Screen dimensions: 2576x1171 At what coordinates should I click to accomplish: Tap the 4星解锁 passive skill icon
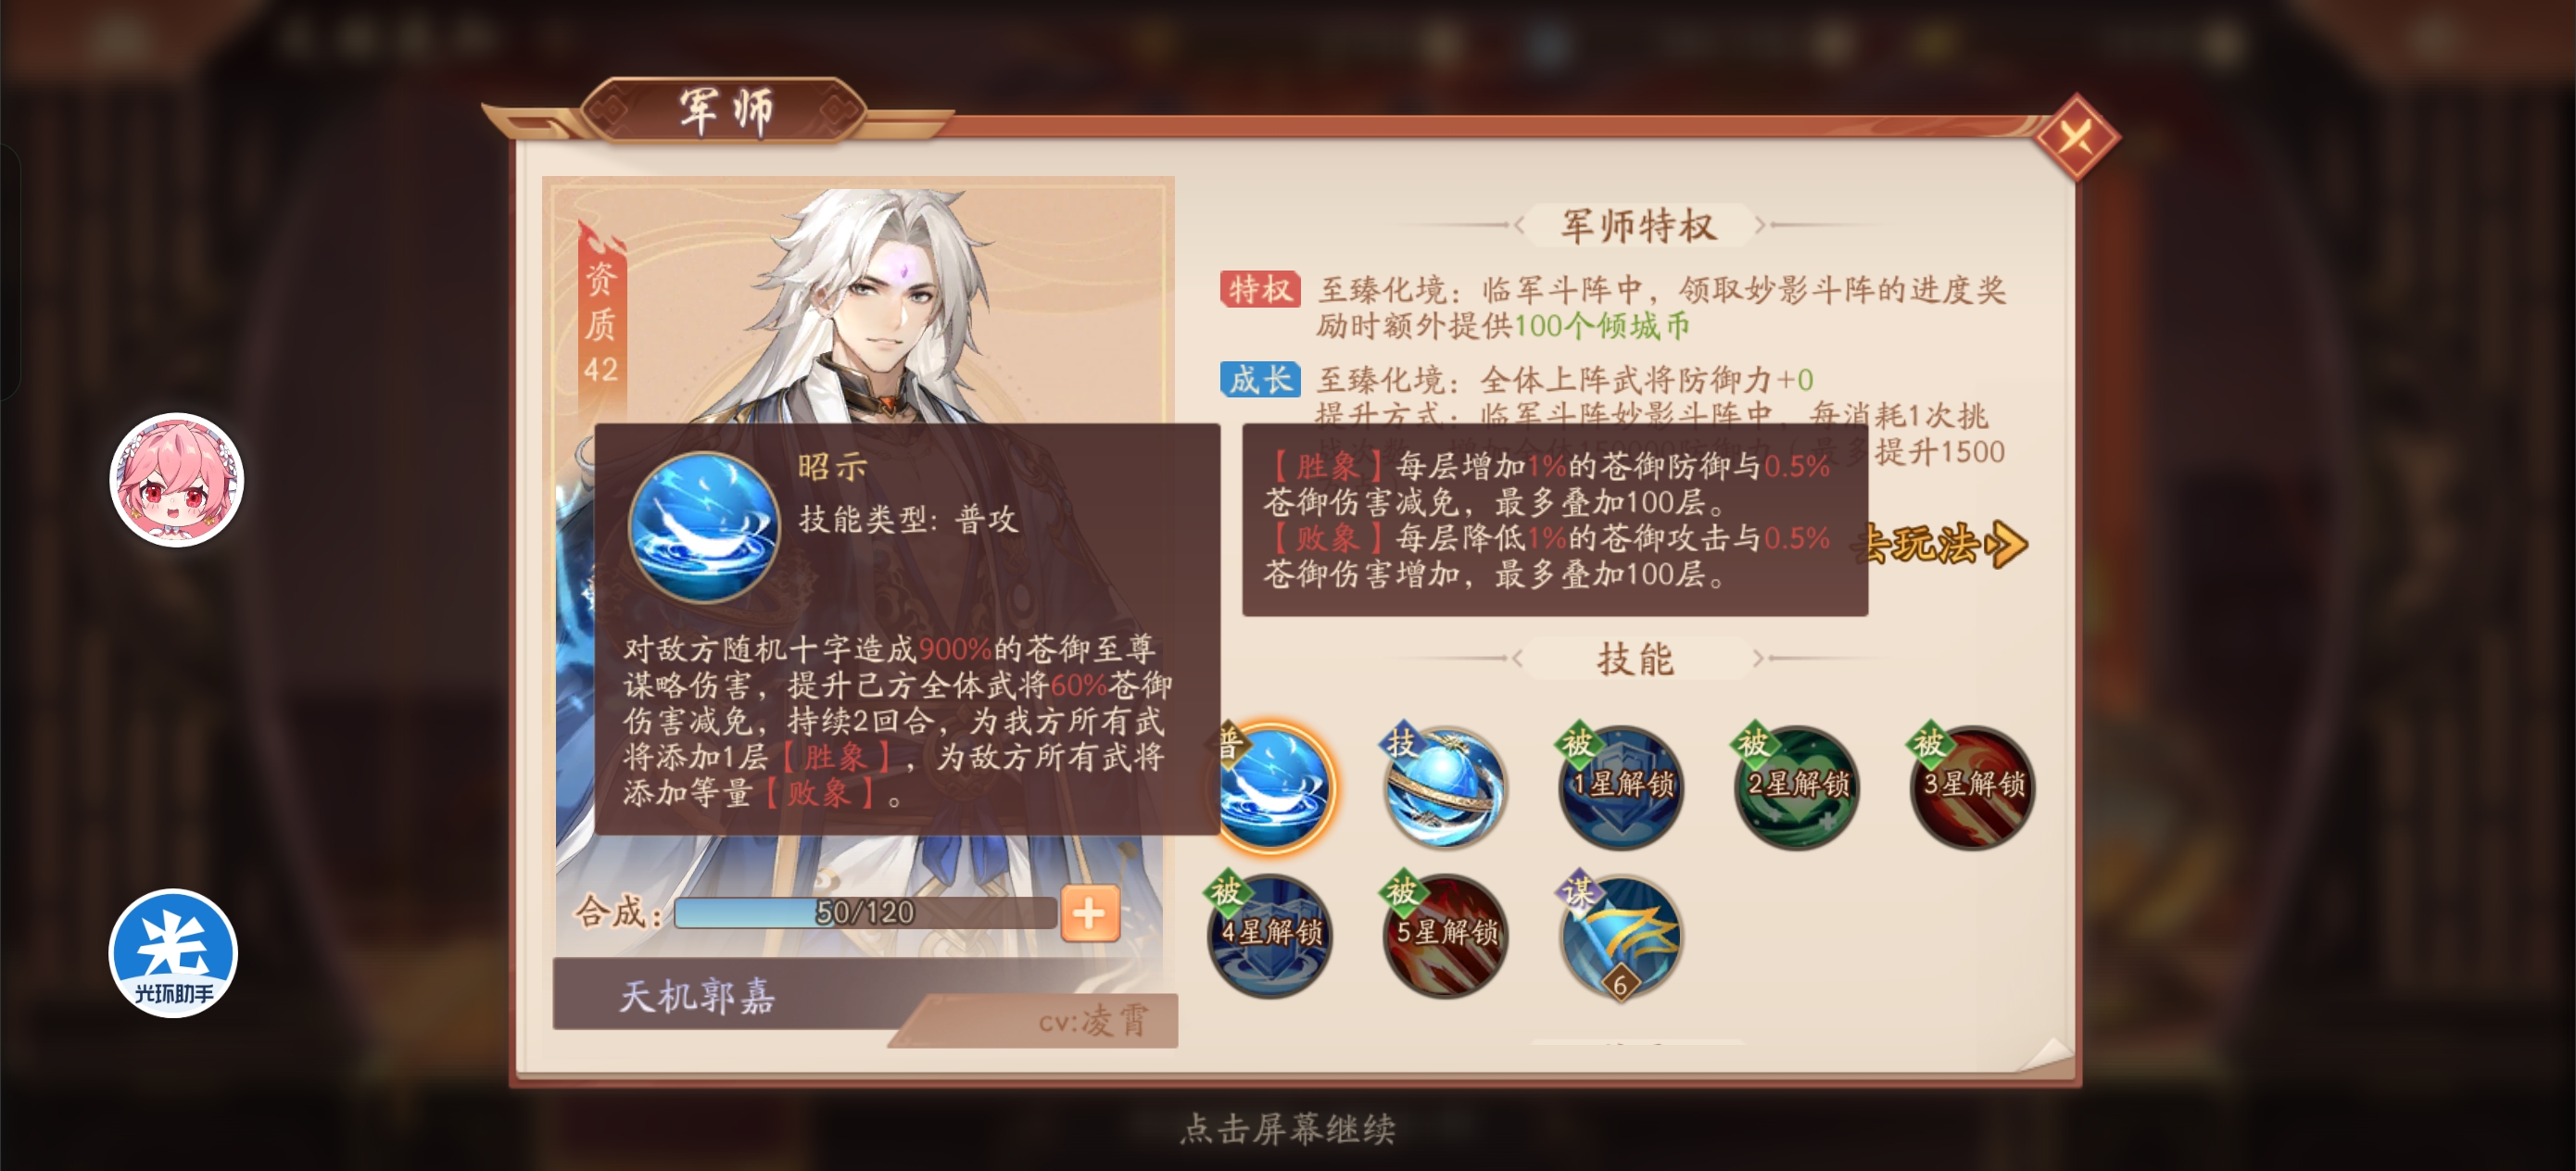point(1270,936)
